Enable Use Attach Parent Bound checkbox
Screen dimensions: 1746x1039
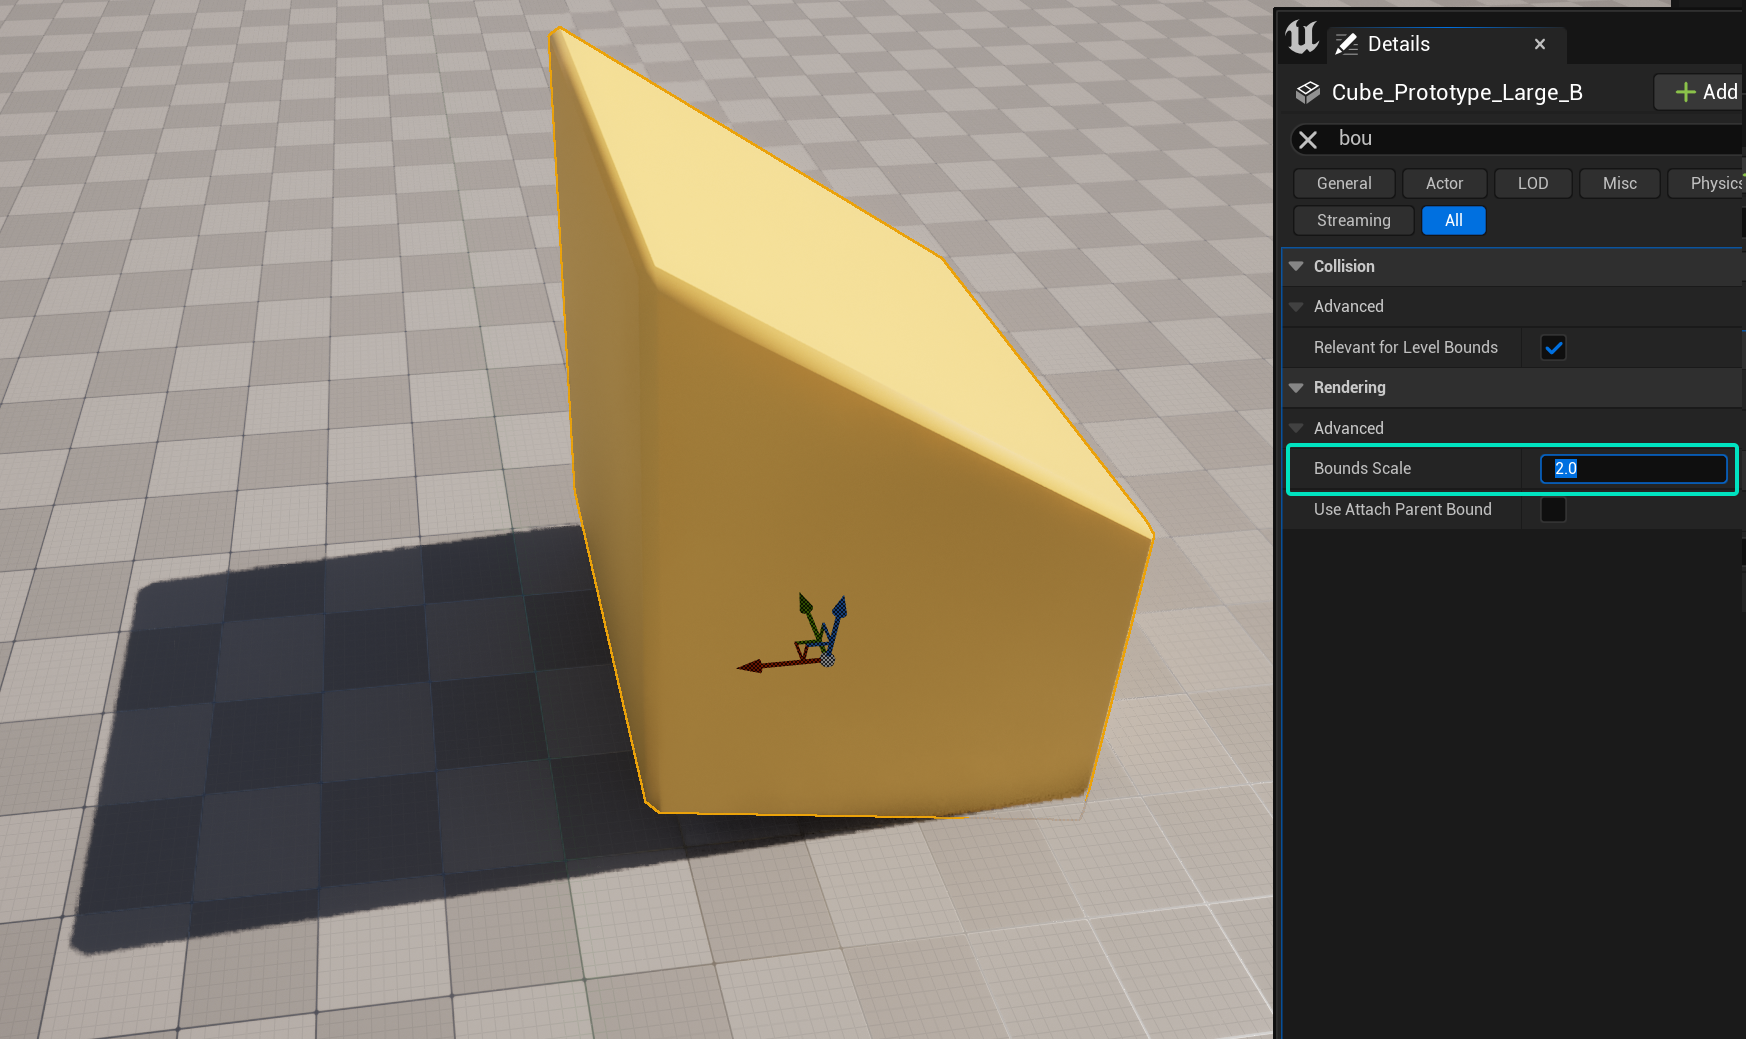[1553, 510]
